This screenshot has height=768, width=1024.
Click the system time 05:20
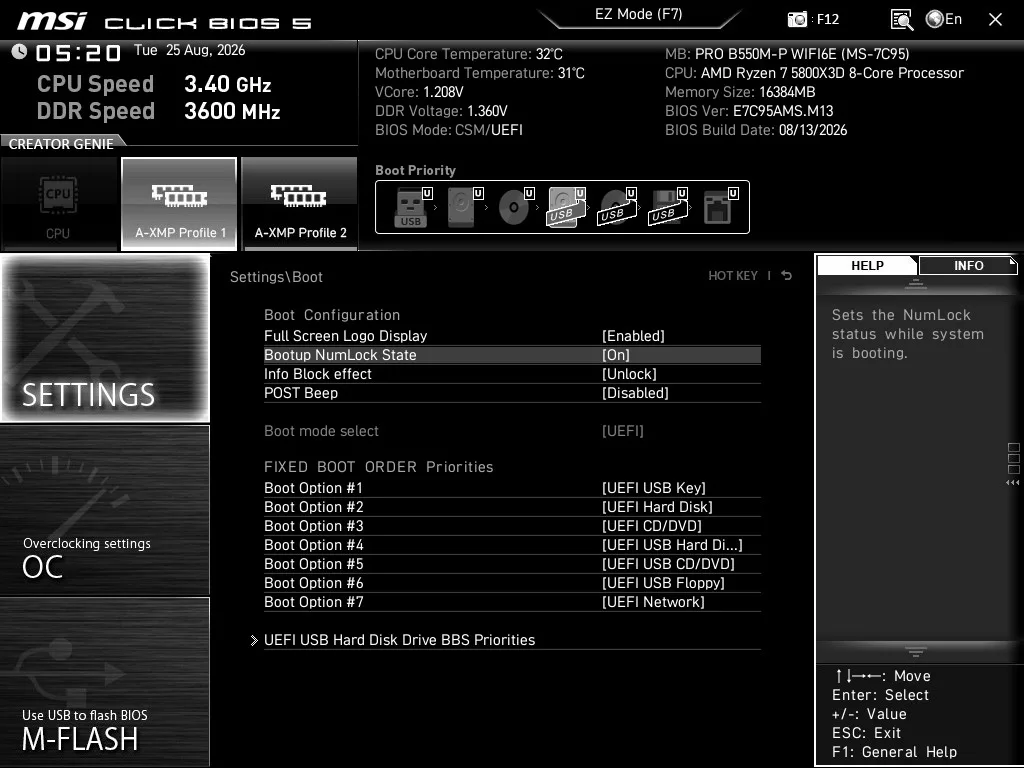click(x=78, y=53)
